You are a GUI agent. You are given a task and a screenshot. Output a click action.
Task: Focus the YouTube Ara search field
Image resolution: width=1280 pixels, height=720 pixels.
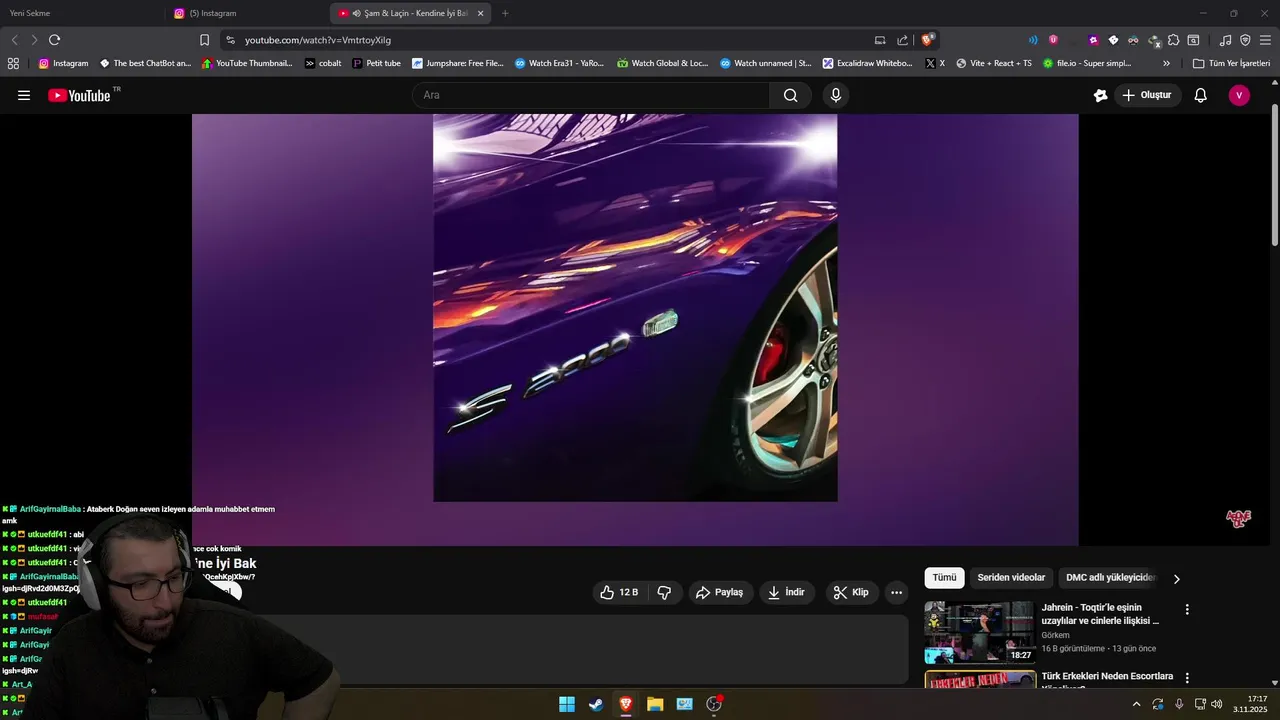(x=590, y=95)
